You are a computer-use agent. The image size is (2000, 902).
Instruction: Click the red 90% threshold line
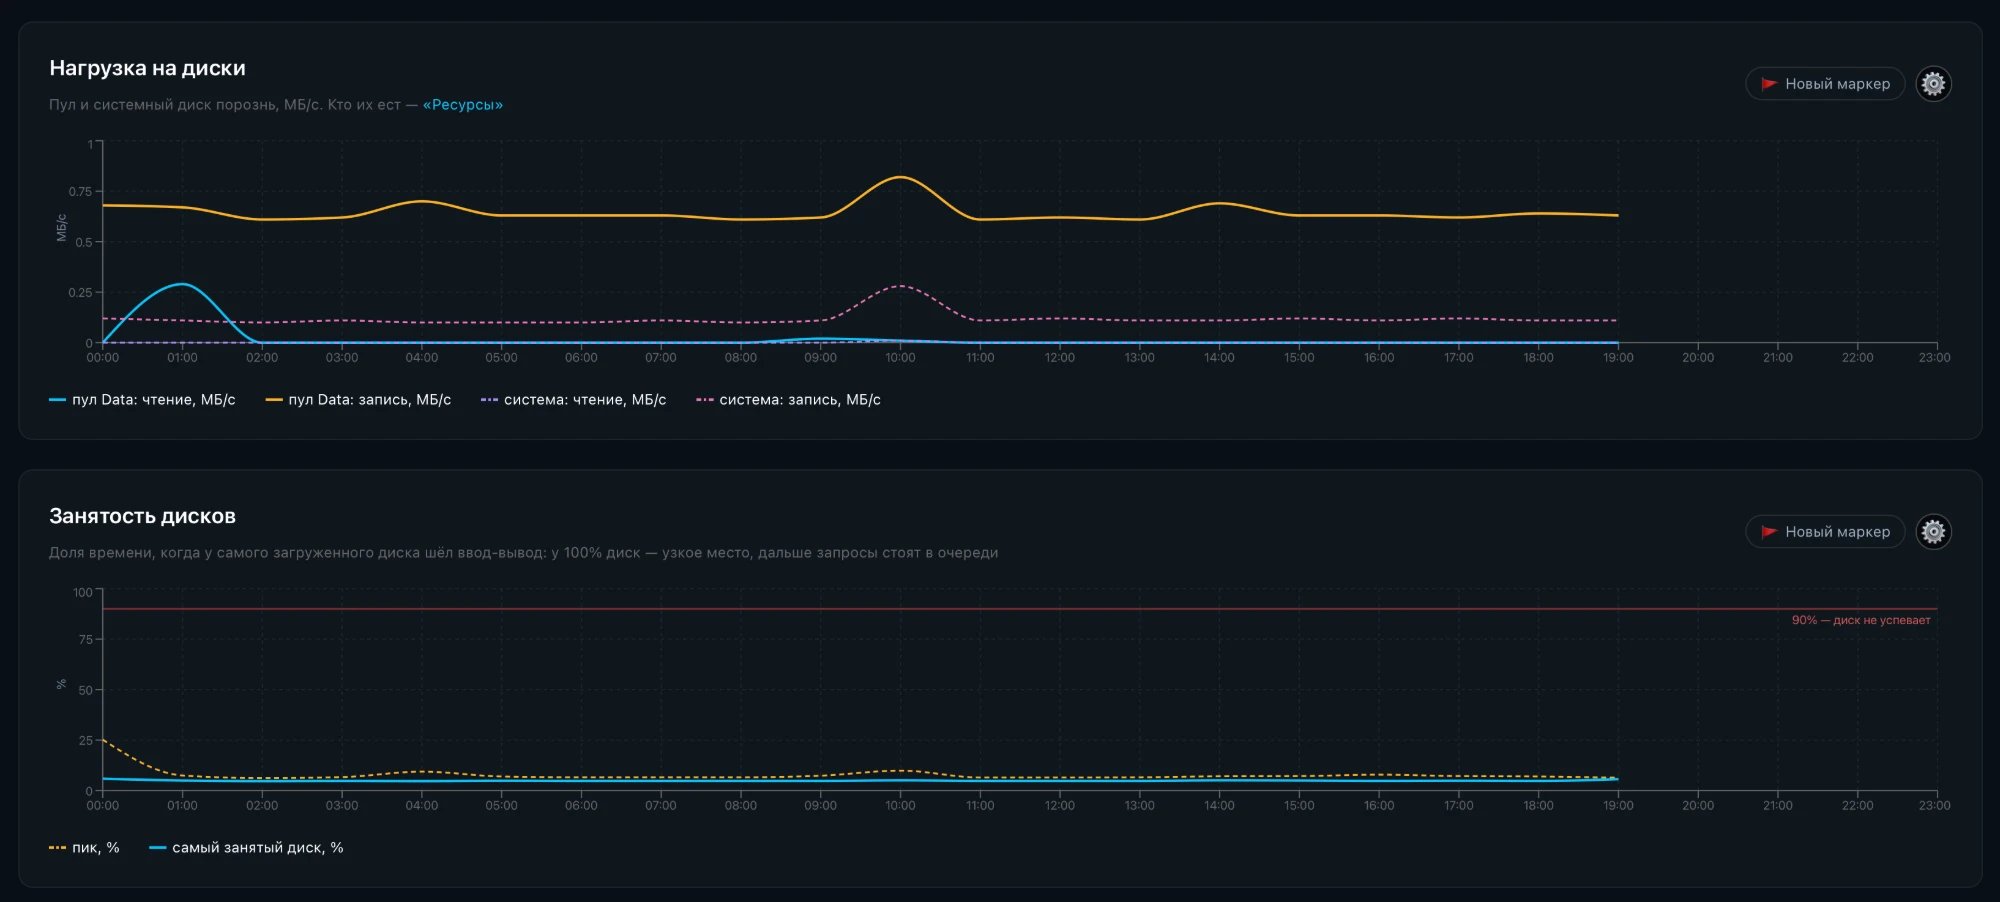(x=1020, y=609)
